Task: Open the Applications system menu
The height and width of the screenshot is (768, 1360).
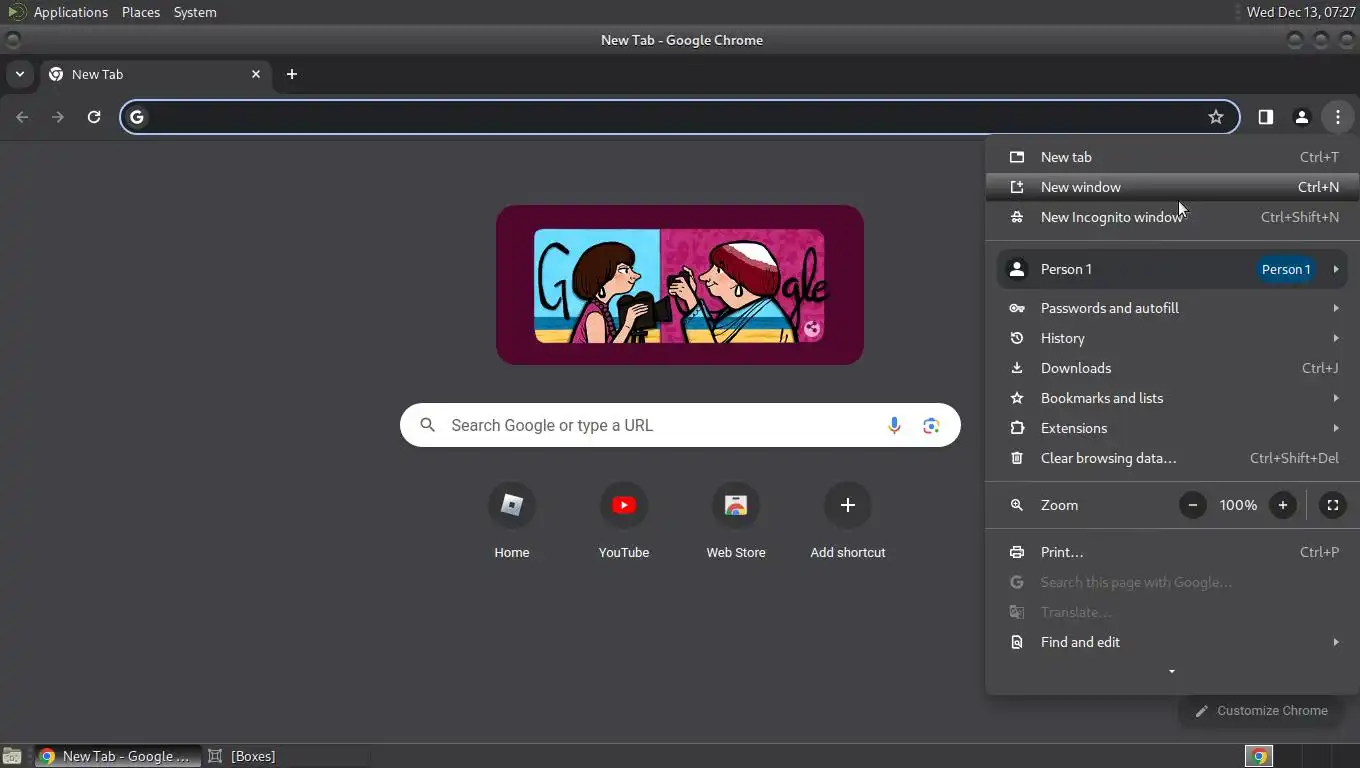Action: [70, 12]
